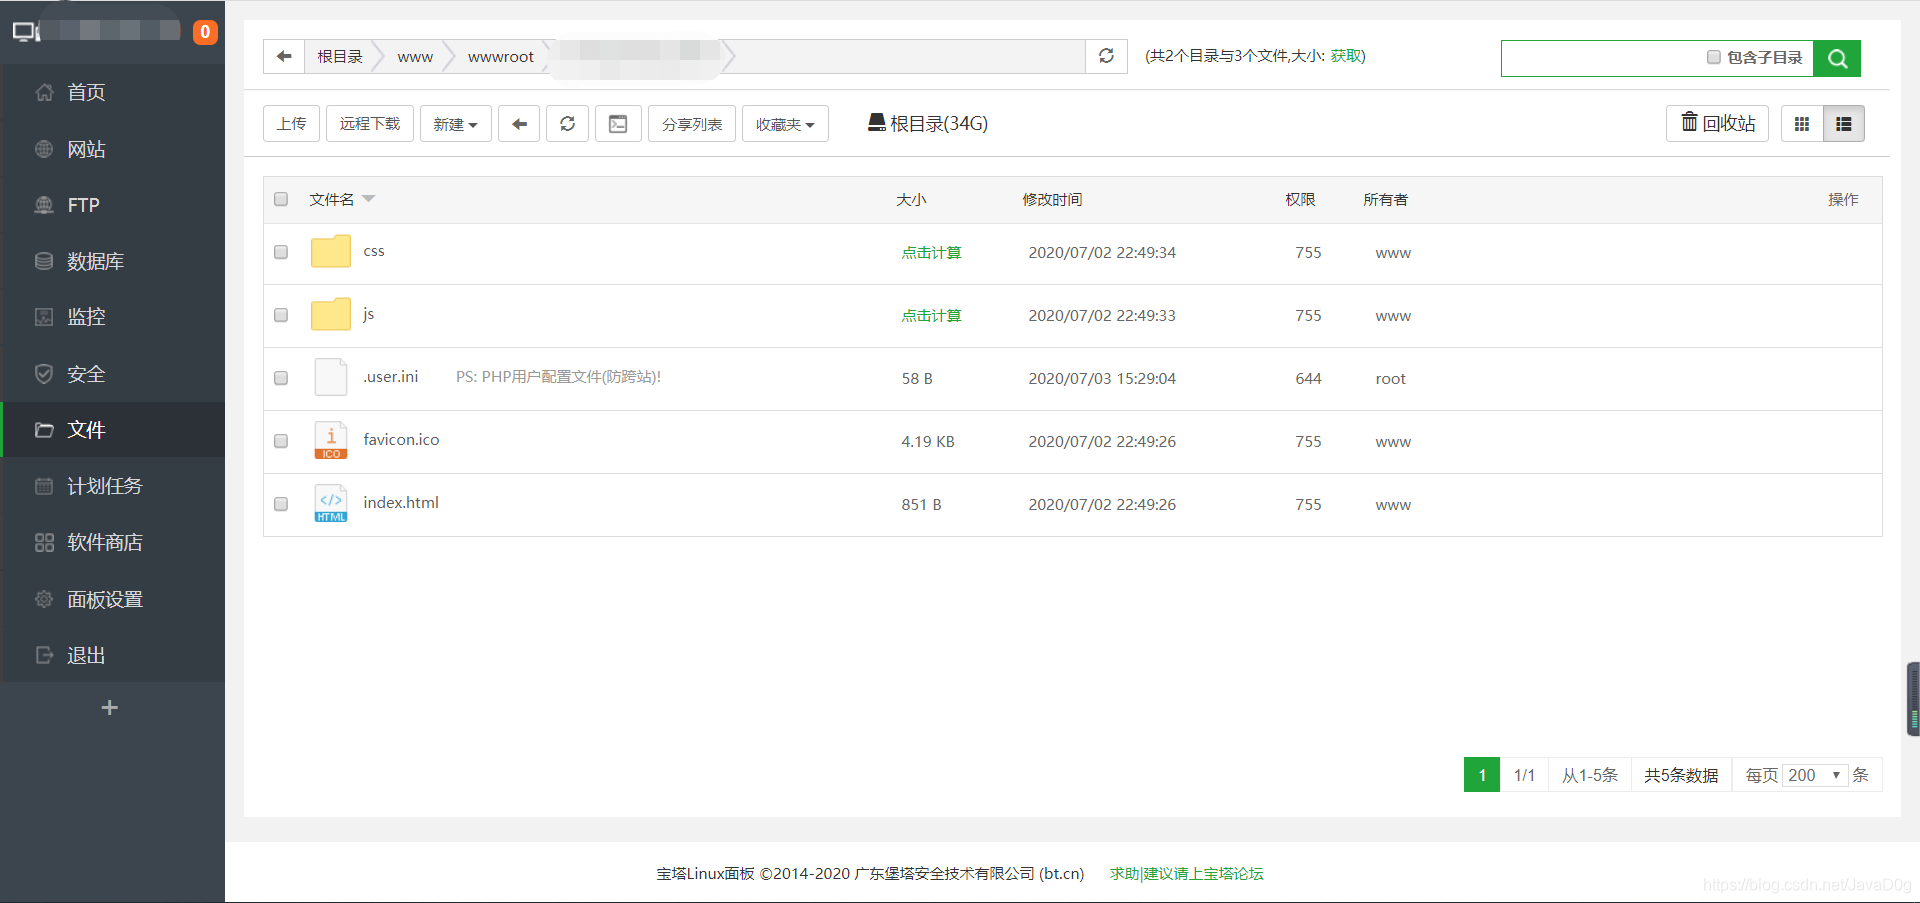Open the 计划任务 calendar icon
This screenshot has width=1920, height=903.
pyautogui.click(x=44, y=486)
